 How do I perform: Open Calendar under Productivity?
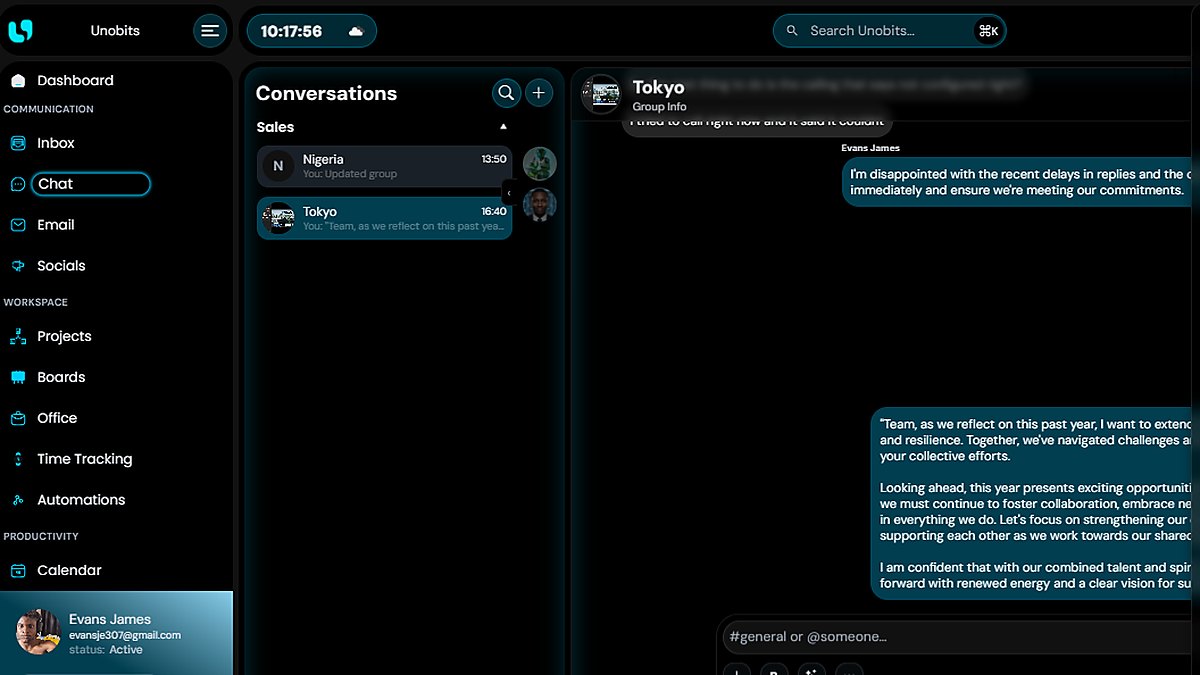click(69, 570)
